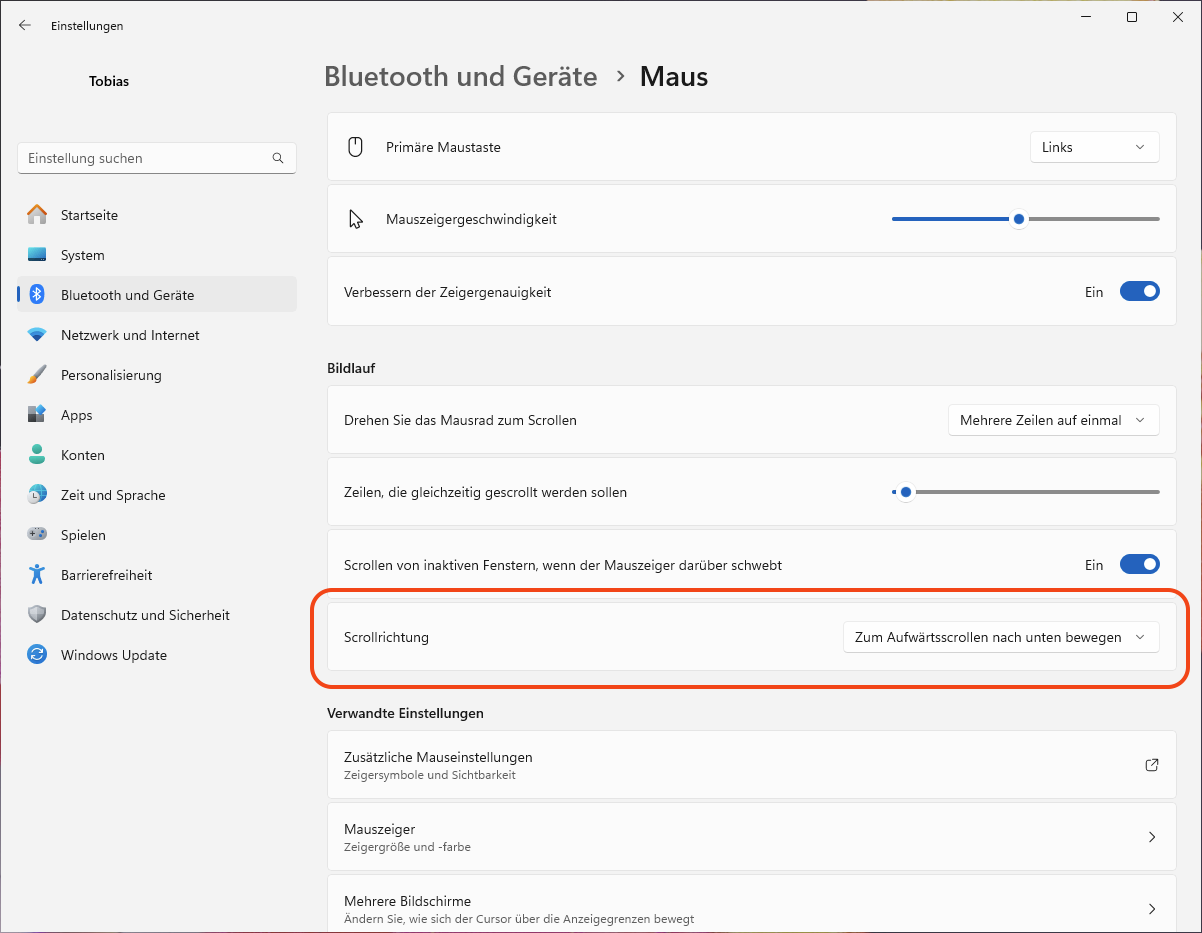This screenshot has height=933, width=1202.
Task: Open the Primäre Maustaste dropdown
Action: pyautogui.click(x=1094, y=147)
